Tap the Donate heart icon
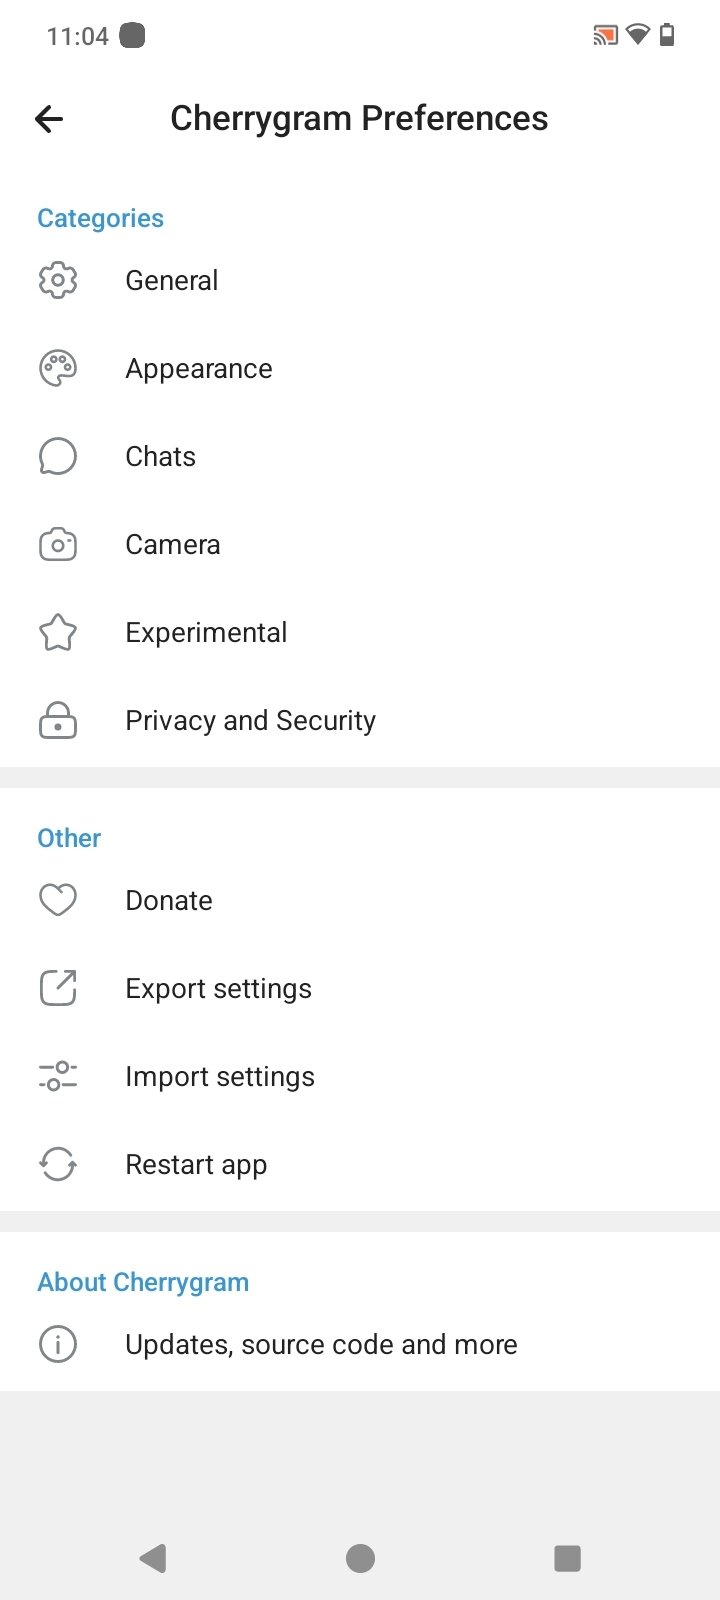 (58, 900)
